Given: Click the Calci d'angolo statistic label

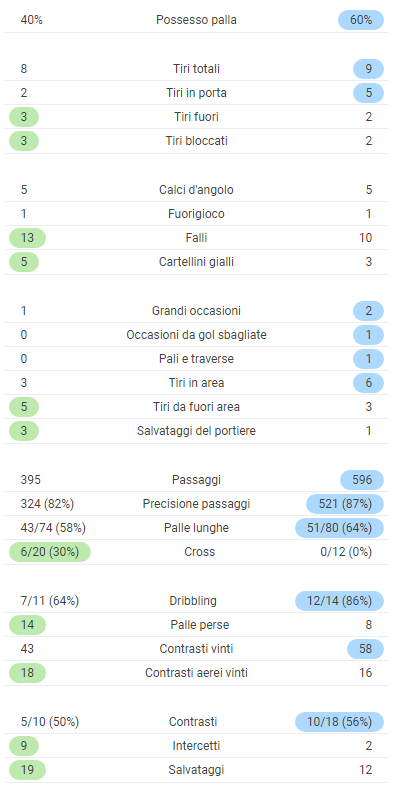Looking at the screenshot, I should (196, 190).
